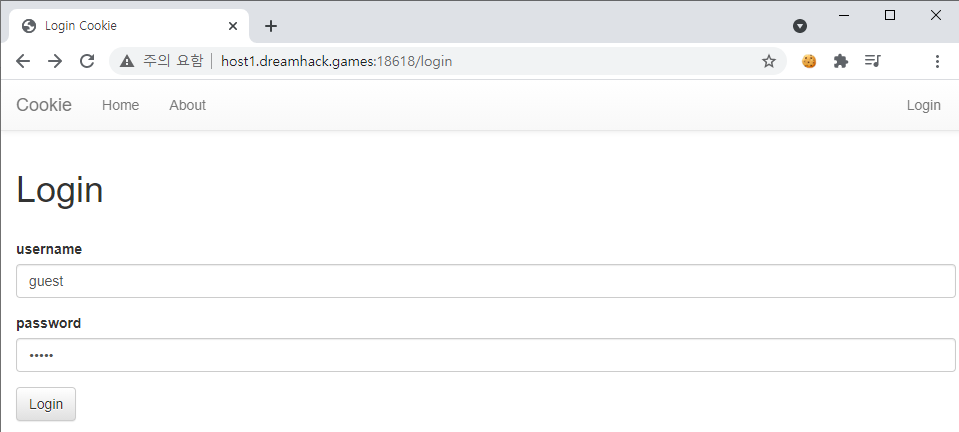Open the tab search dropdown arrow
Viewport: 959px width, 432px height.
(x=800, y=26)
